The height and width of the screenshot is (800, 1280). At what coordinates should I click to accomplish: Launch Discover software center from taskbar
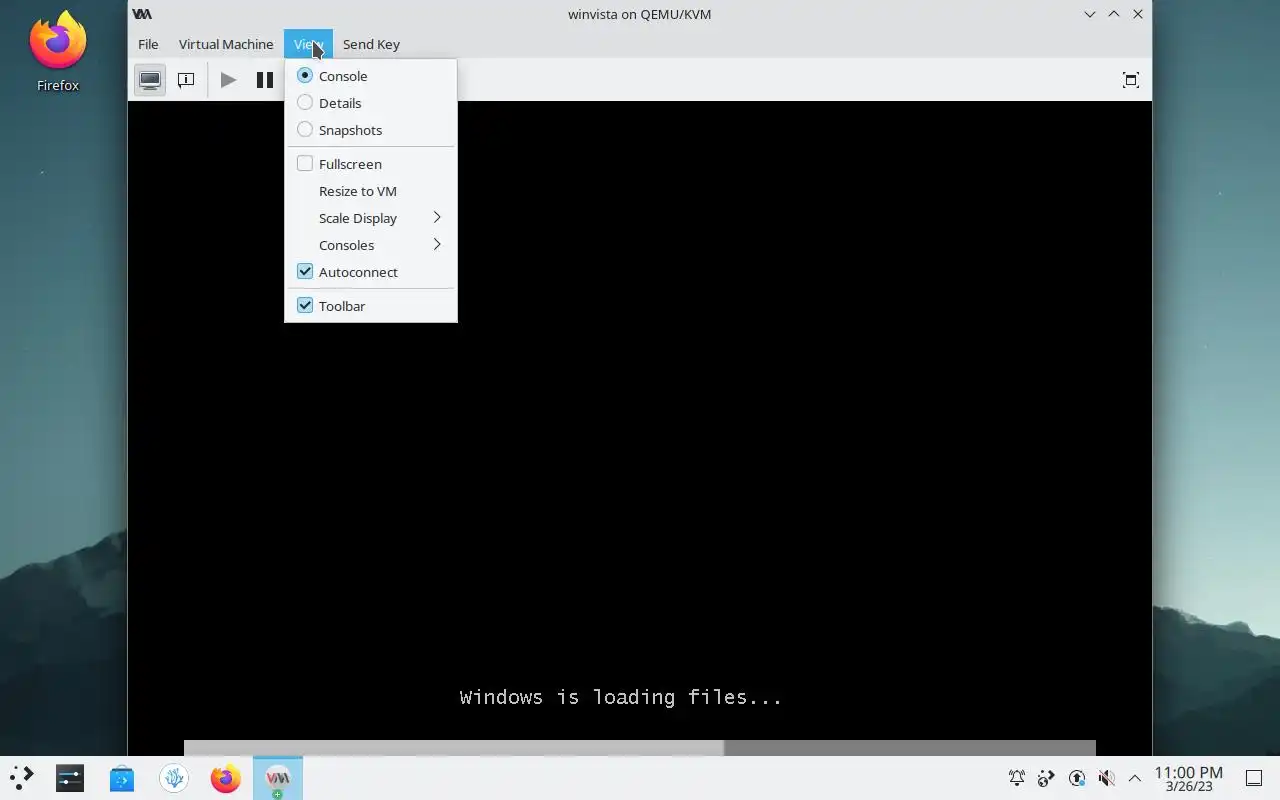[122, 778]
